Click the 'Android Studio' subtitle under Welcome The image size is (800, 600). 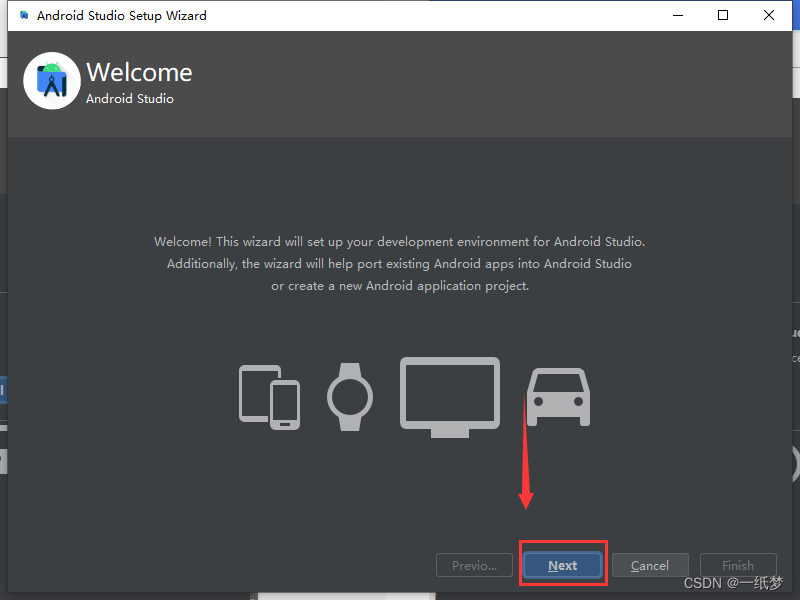tap(130, 98)
